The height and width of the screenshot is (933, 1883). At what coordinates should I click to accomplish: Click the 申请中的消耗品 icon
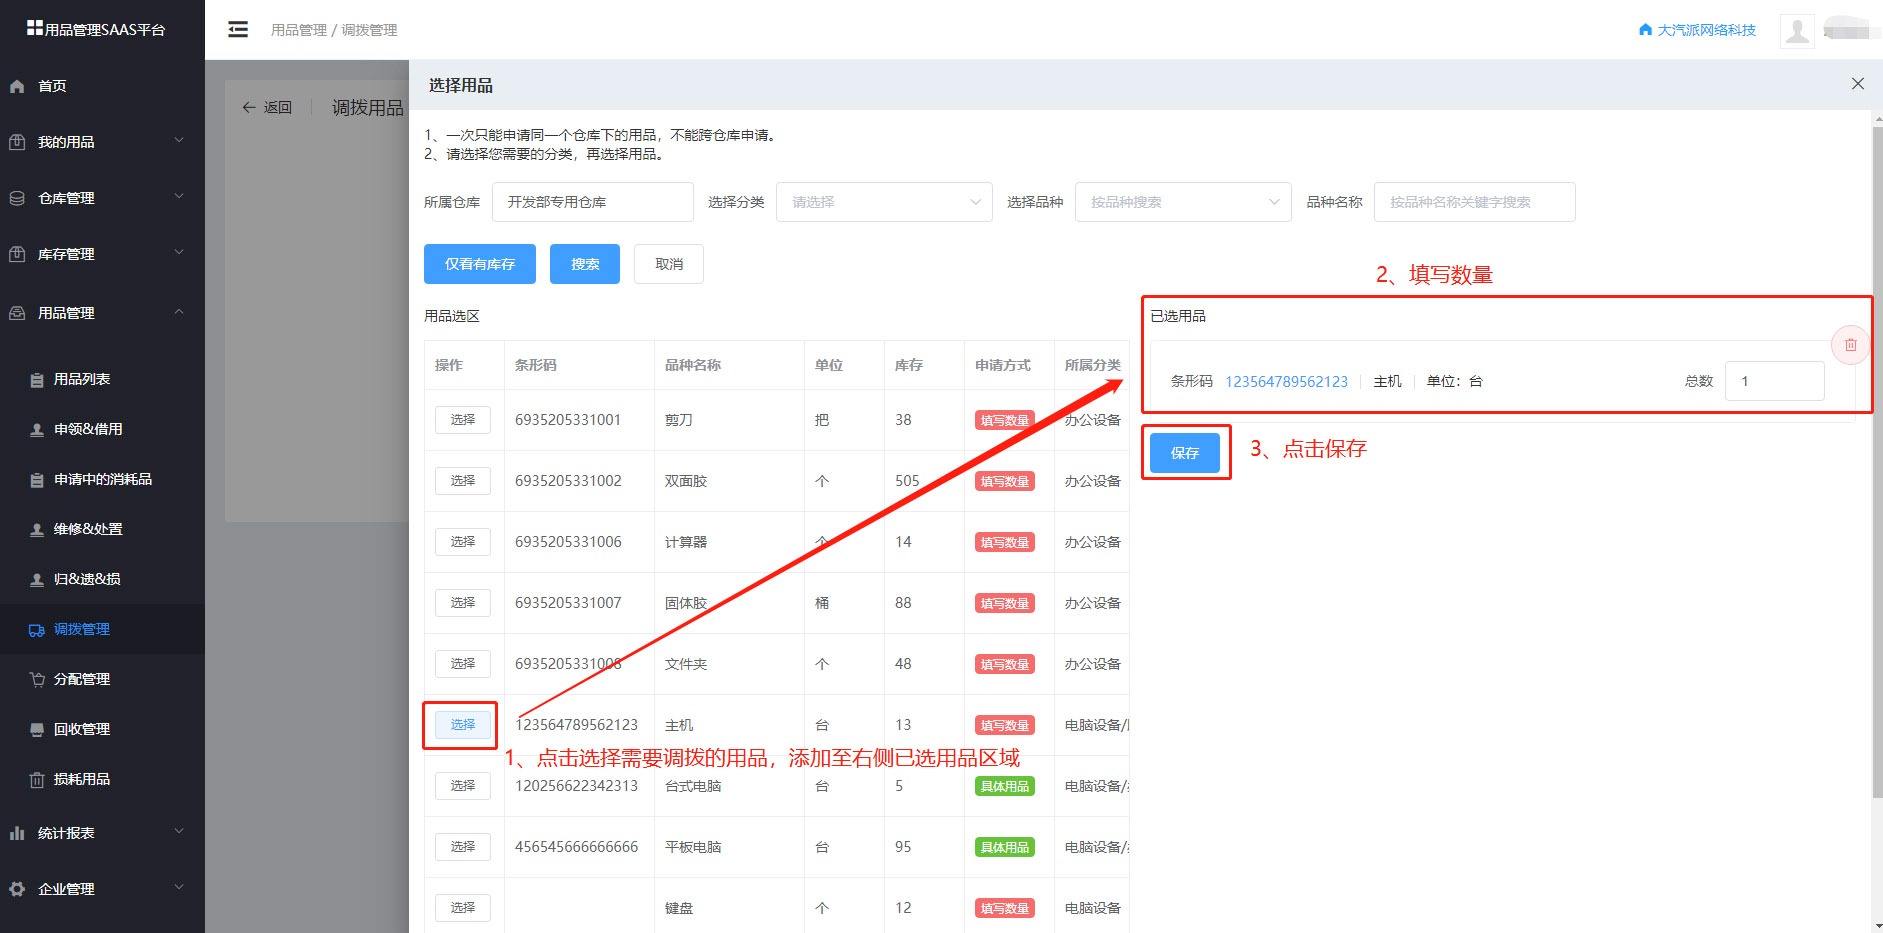pos(37,480)
